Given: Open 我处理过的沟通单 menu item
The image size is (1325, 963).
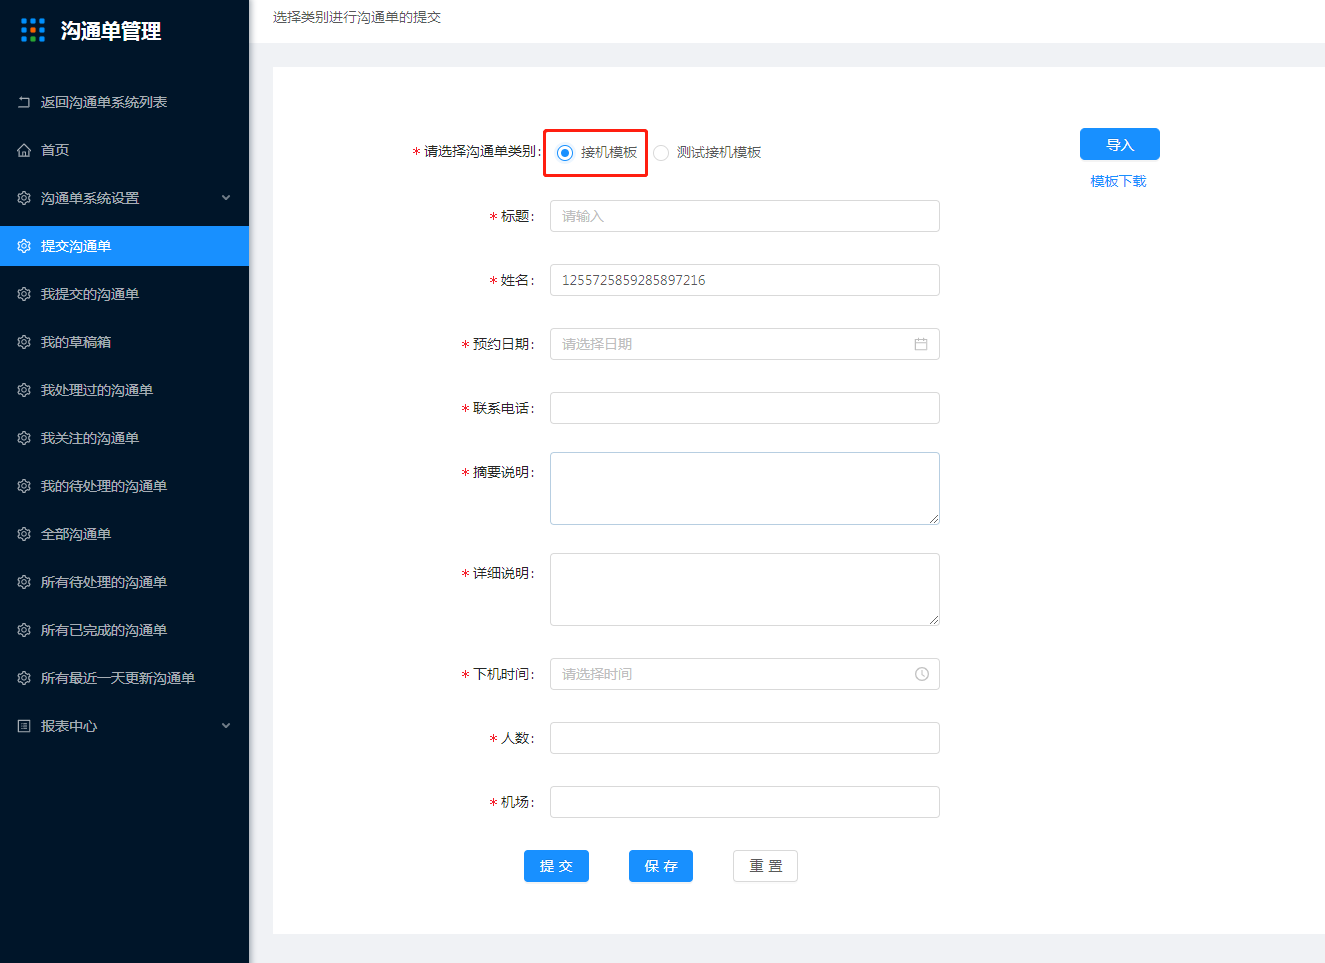Looking at the screenshot, I should click(124, 390).
